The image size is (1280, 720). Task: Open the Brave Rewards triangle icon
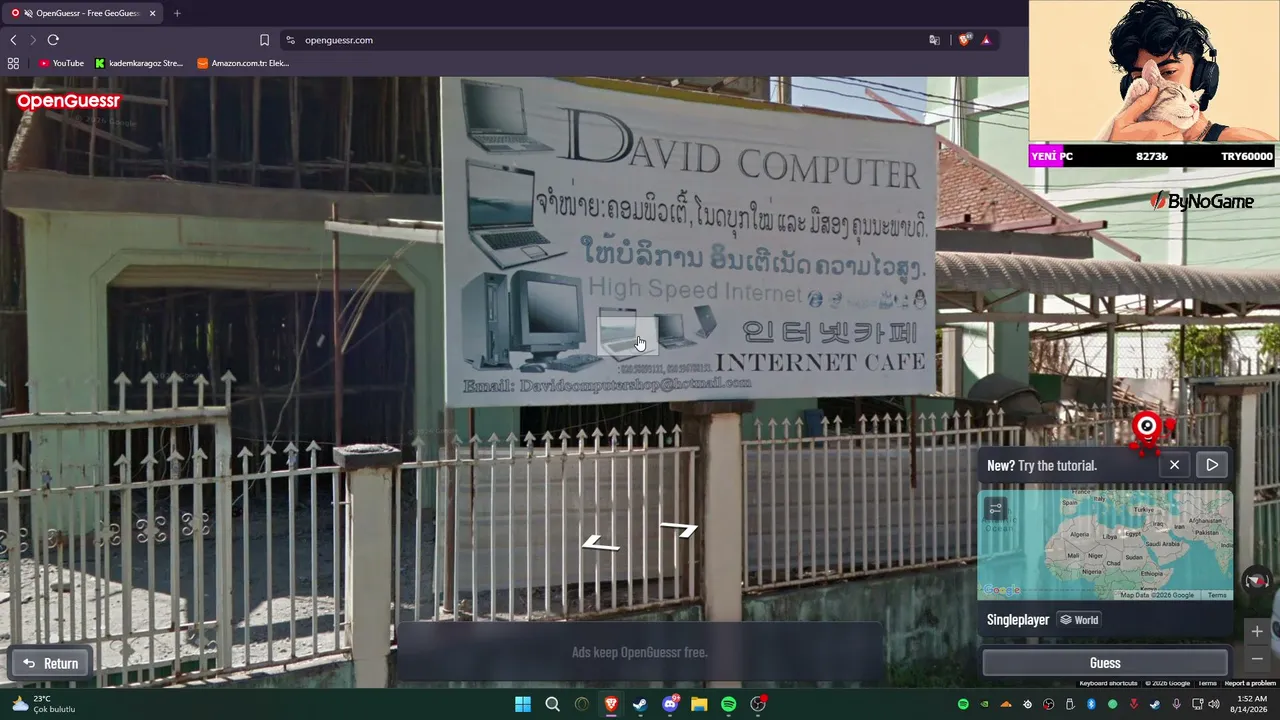(986, 40)
